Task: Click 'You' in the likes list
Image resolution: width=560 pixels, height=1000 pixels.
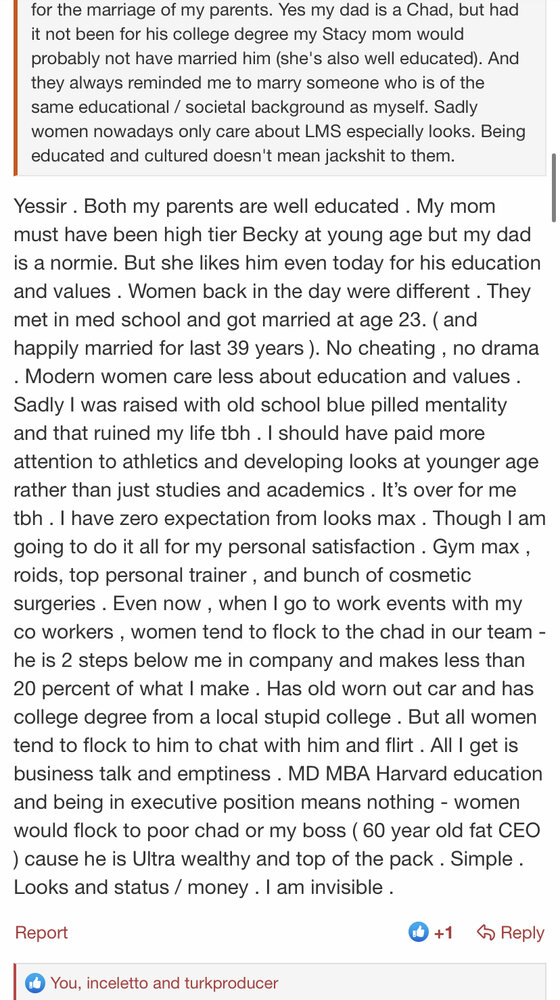Action: tap(64, 983)
